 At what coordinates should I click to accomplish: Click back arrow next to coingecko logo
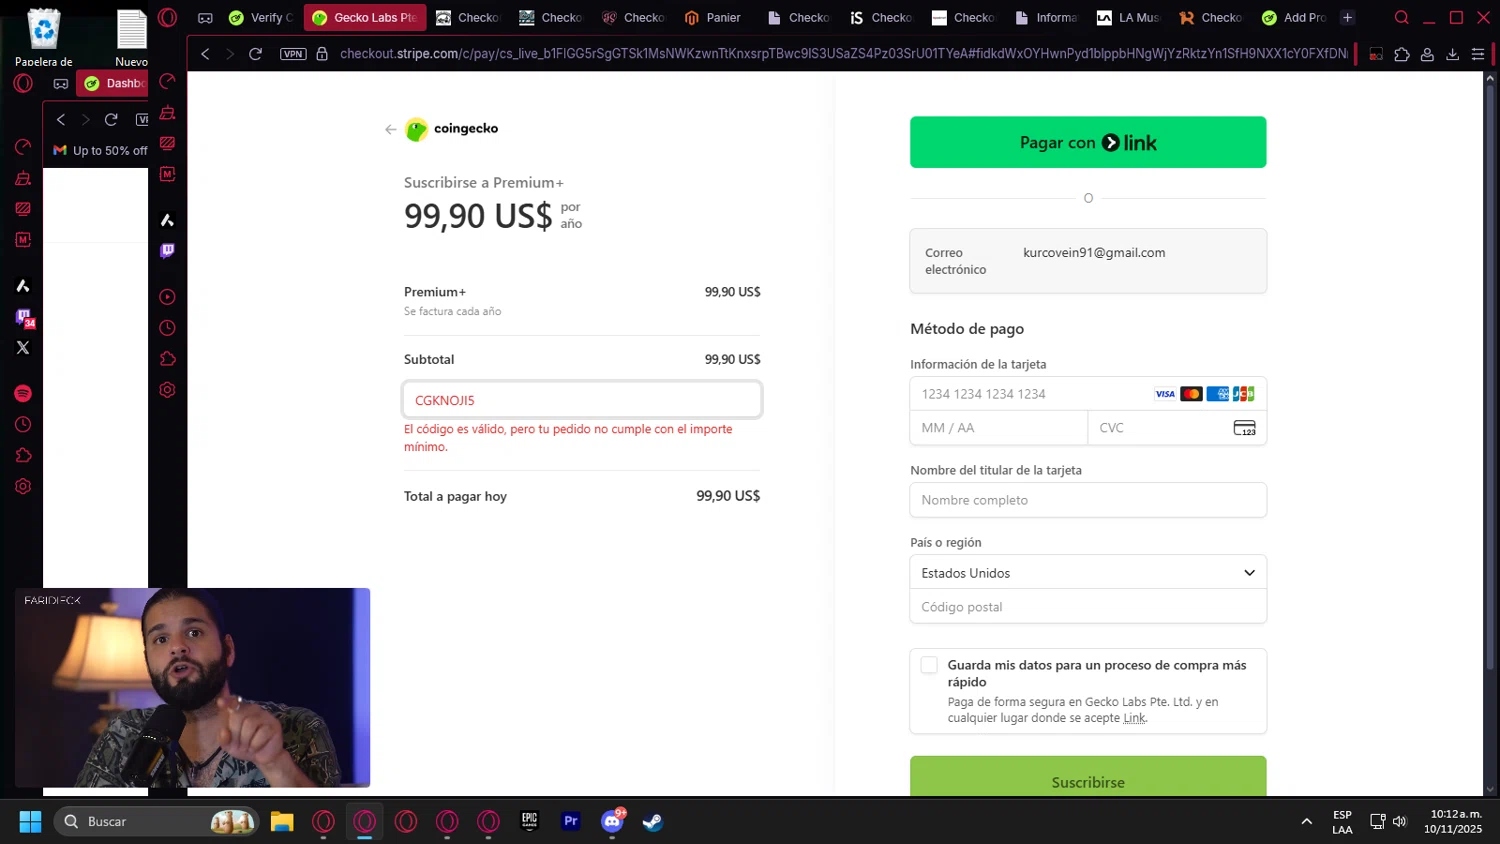[390, 129]
